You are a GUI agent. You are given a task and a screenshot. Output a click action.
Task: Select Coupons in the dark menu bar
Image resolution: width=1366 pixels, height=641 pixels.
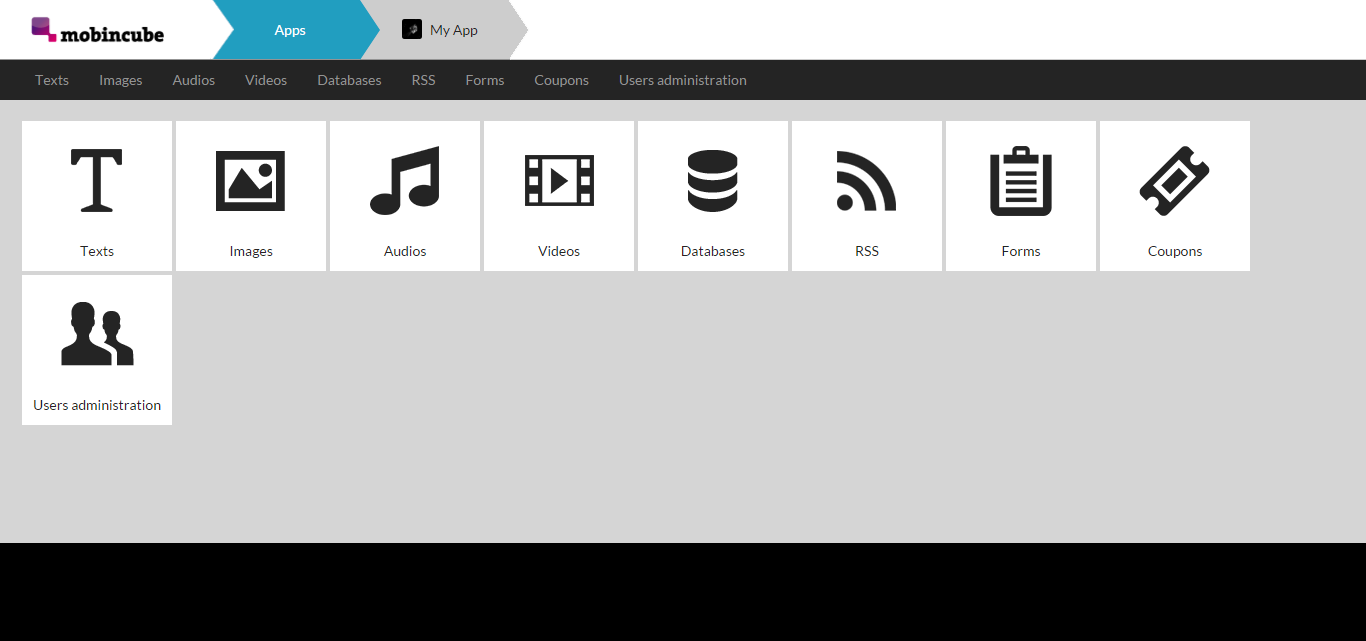click(562, 80)
